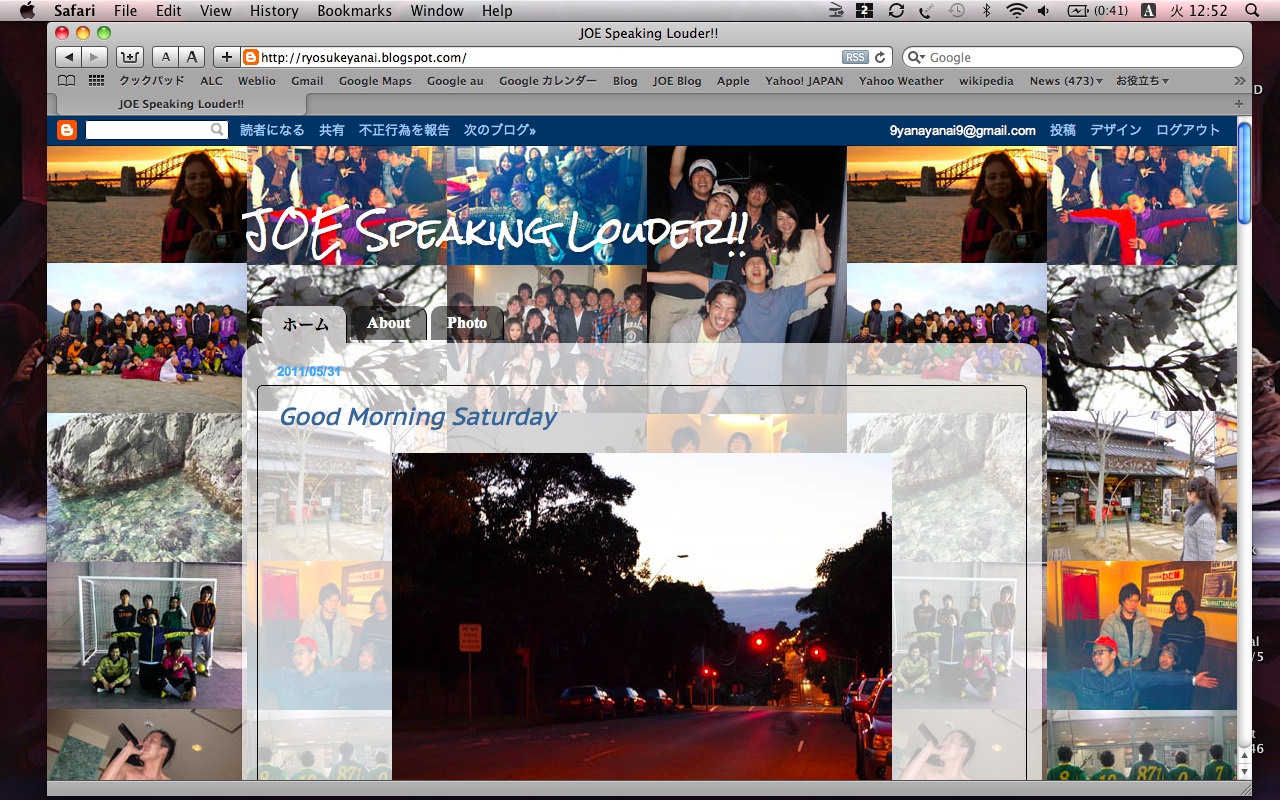Switch to the Photo page tab

467,323
